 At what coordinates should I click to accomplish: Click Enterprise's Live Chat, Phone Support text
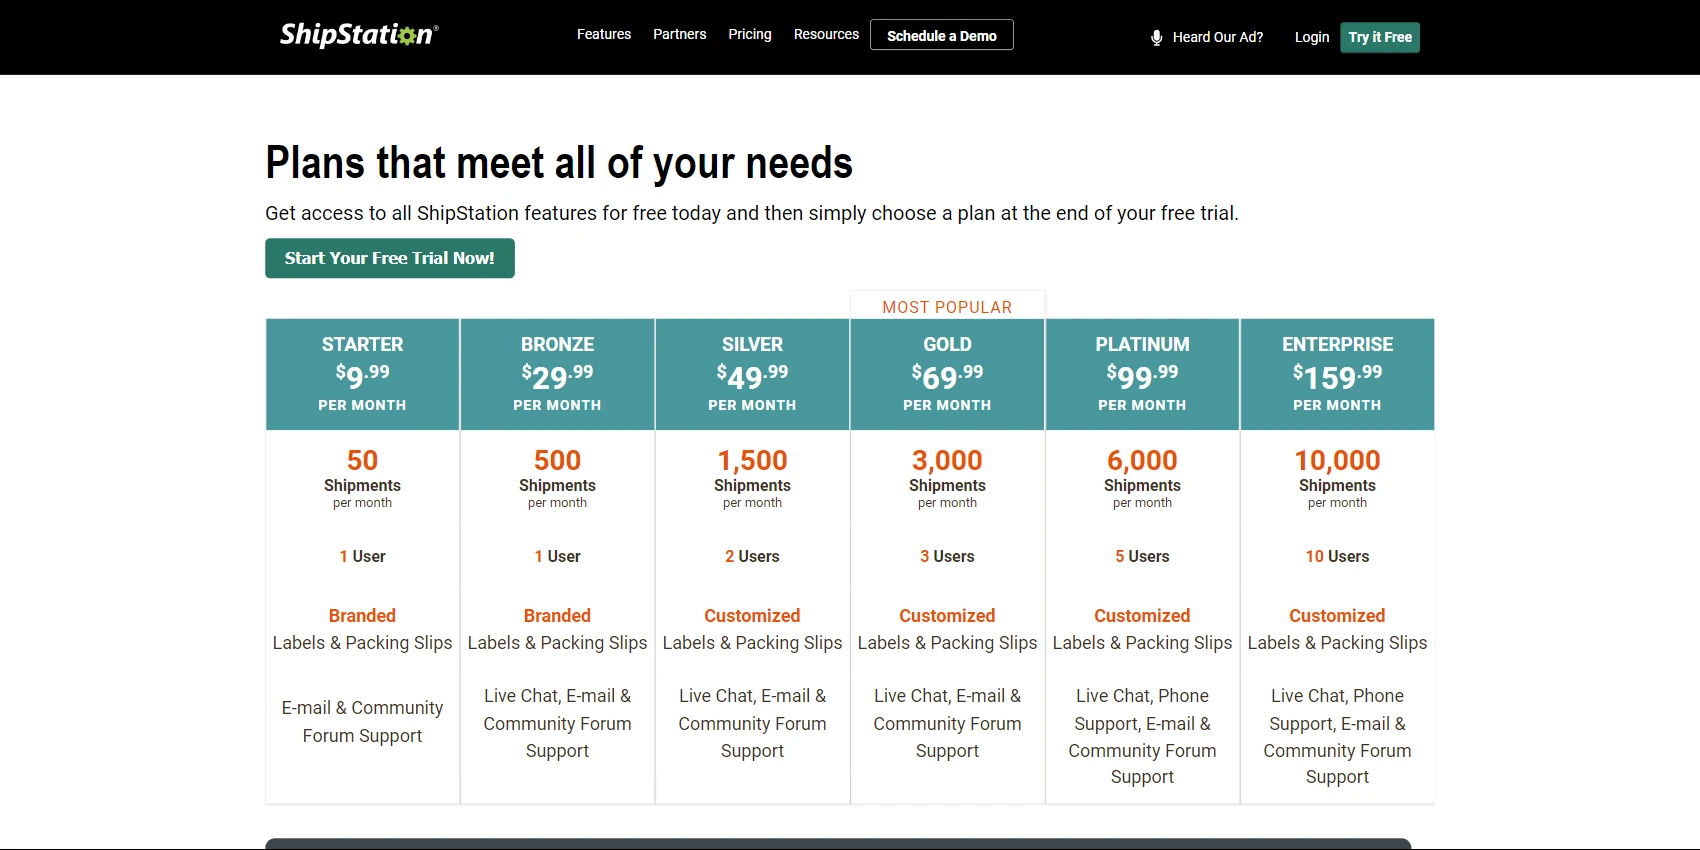[1337, 736]
